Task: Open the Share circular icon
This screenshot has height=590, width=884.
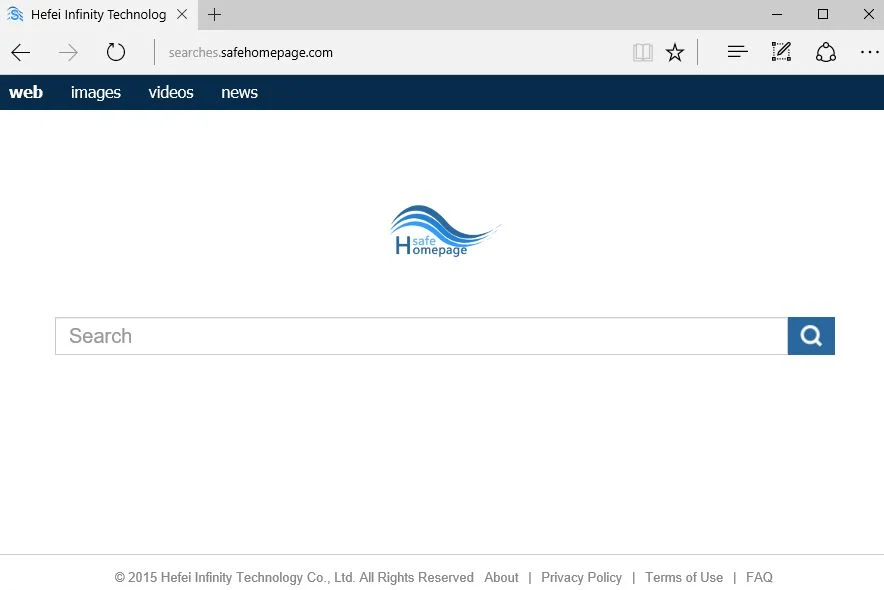Action: click(x=825, y=52)
